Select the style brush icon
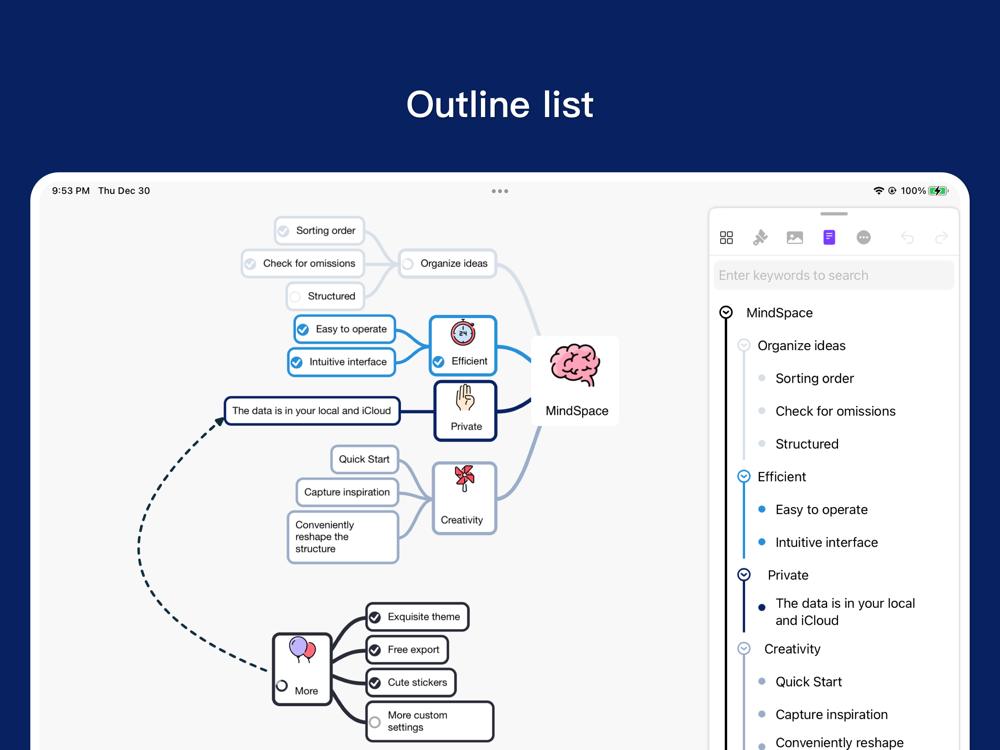This screenshot has height=750, width=1000. pyautogui.click(x=760, y=238)
